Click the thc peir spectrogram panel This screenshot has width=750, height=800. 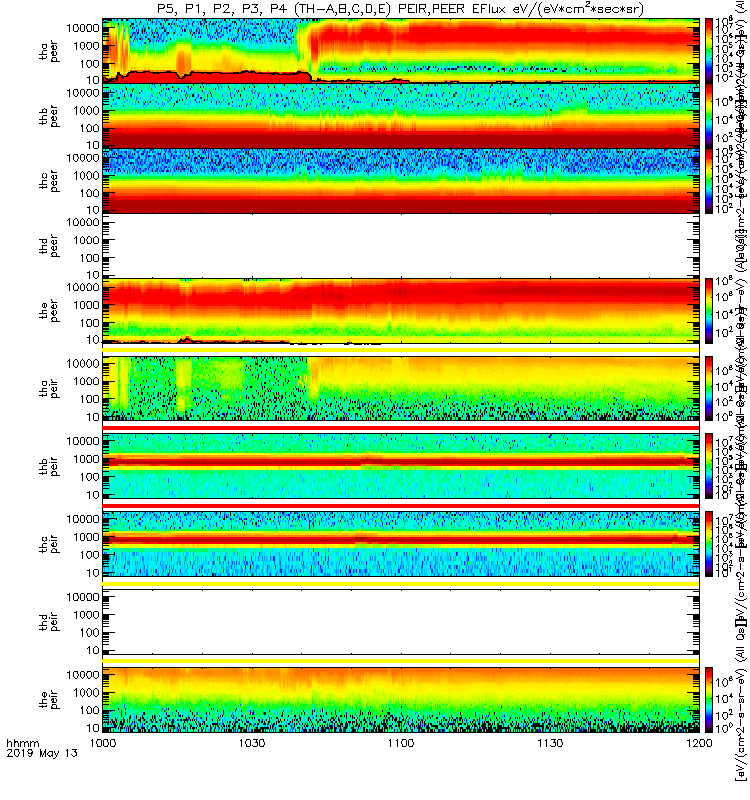[x=401, y=544]
